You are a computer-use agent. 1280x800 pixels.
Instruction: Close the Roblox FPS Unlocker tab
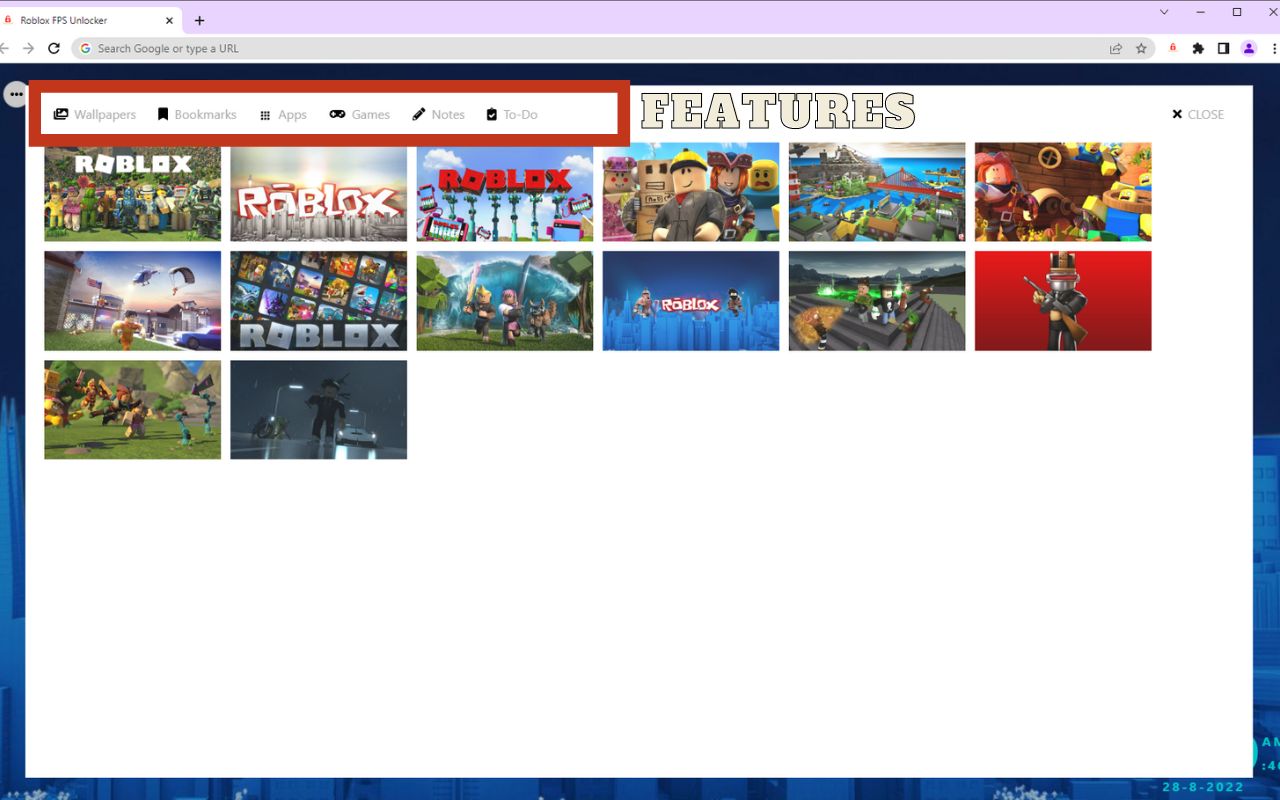tap(169, 20)
